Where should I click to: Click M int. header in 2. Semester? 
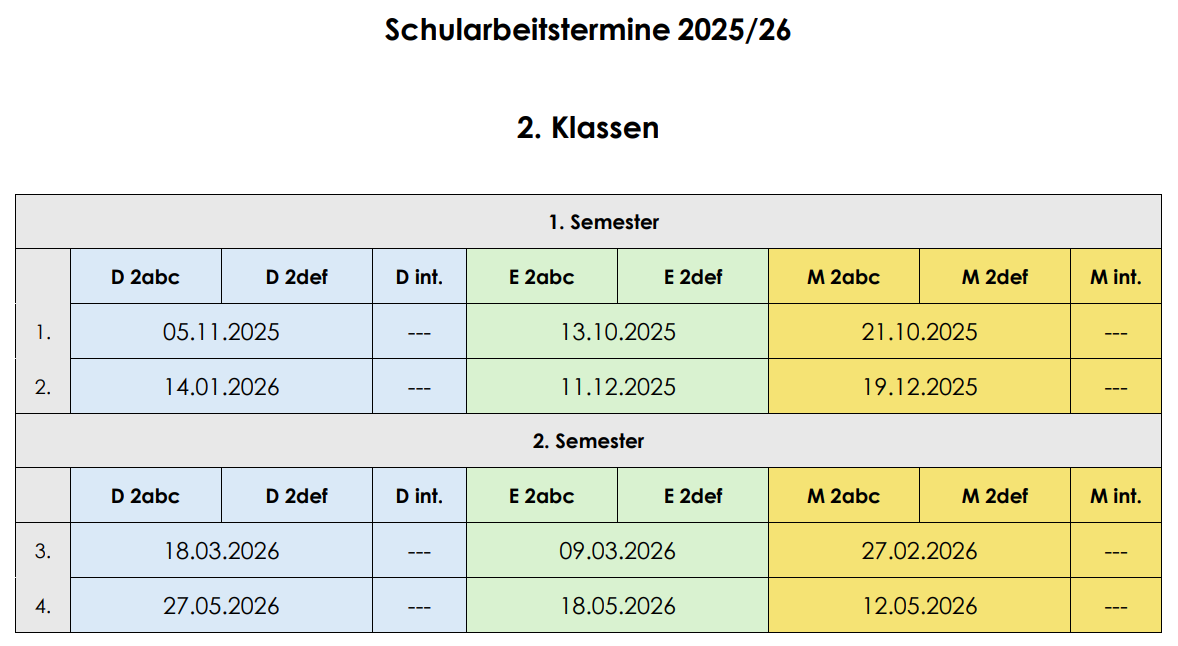[x=1115, y=496]
